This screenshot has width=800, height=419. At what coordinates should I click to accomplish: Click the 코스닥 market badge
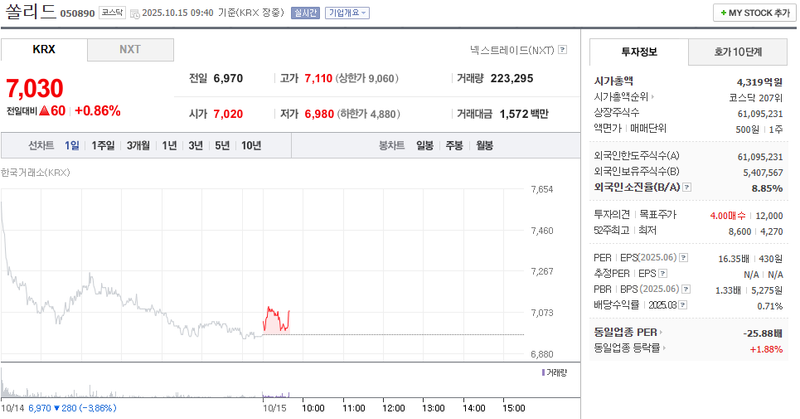[113, 13]
